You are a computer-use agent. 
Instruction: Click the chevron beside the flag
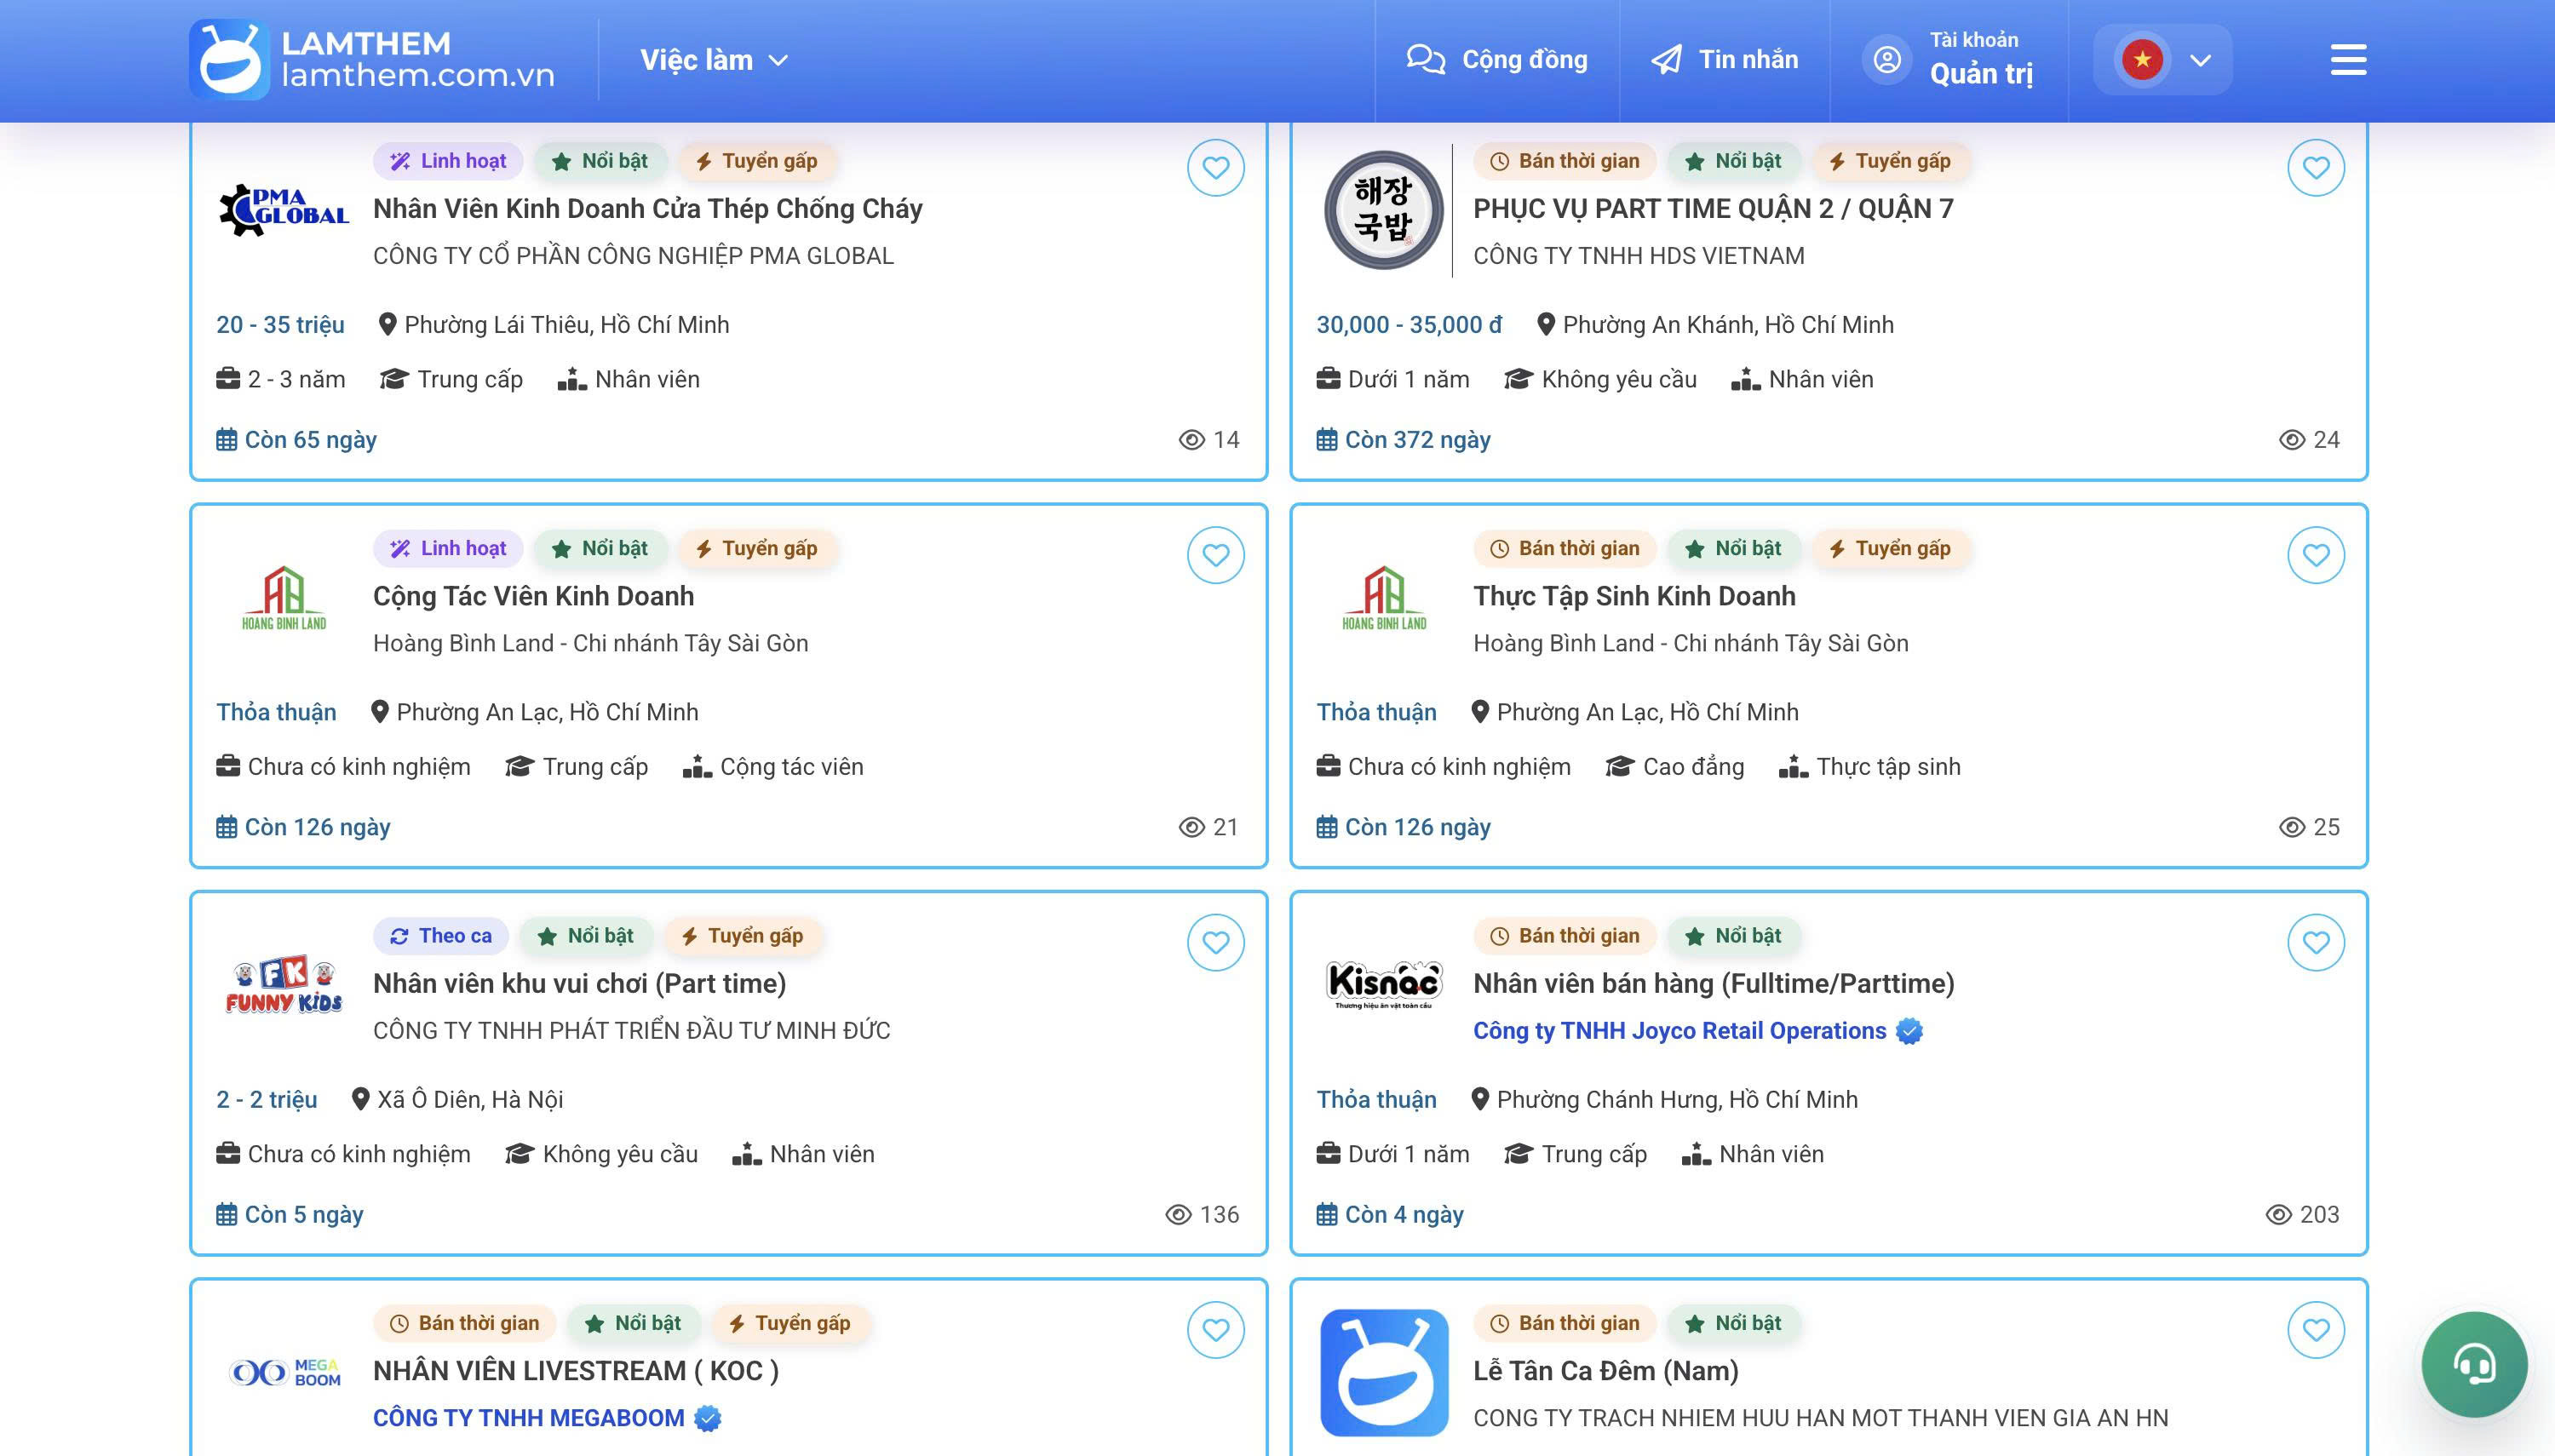point(2200,60)
